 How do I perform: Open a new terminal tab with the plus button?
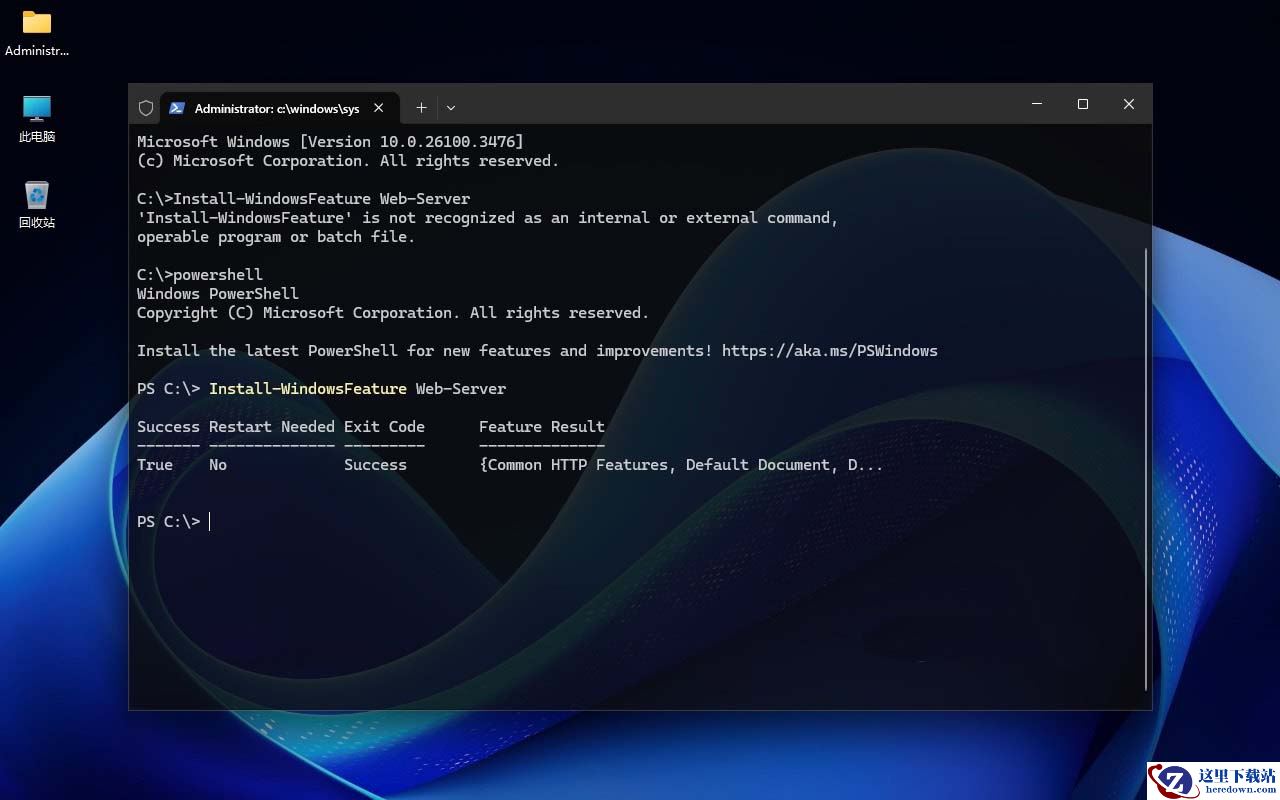[421, 108]
